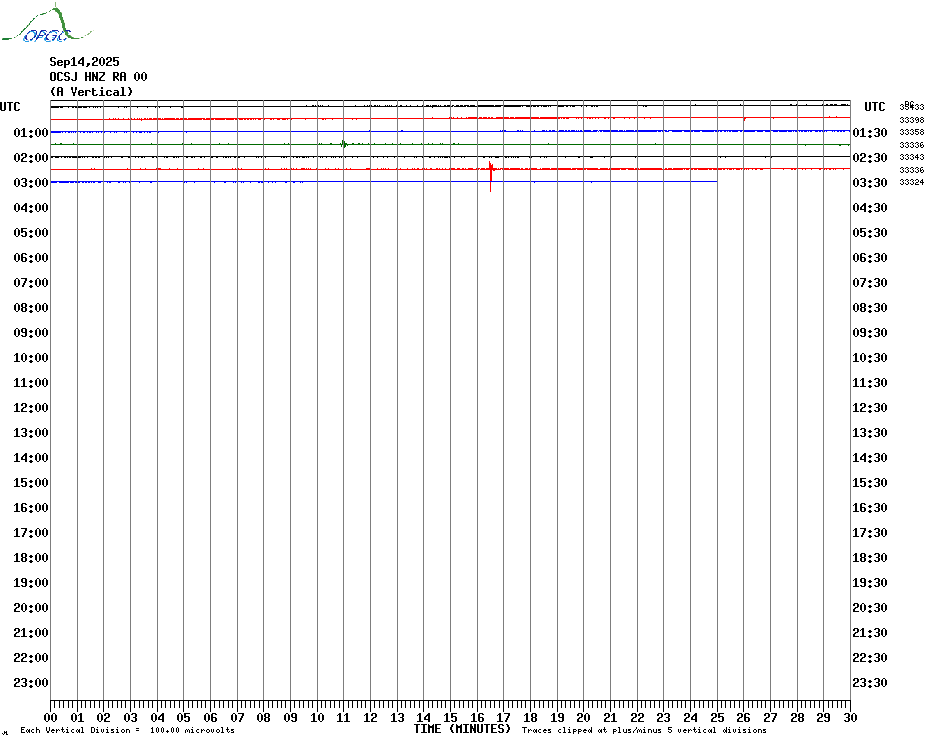
Task: Click the minute label 19 on the time axis
Action: coord(557,717)
